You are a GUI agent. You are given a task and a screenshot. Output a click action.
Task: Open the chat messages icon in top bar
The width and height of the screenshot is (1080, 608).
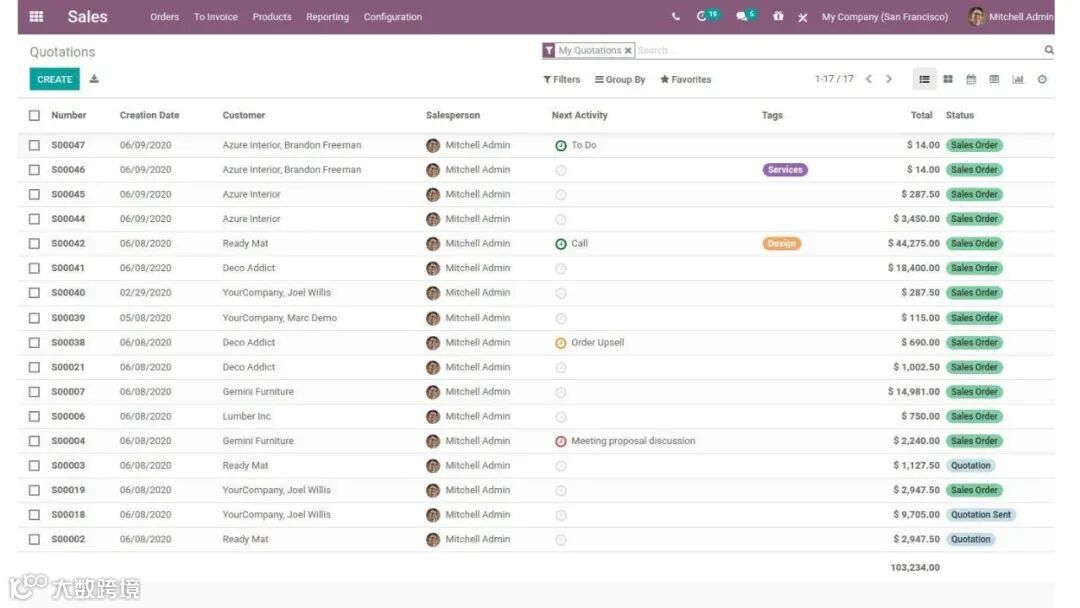[742, 17]
